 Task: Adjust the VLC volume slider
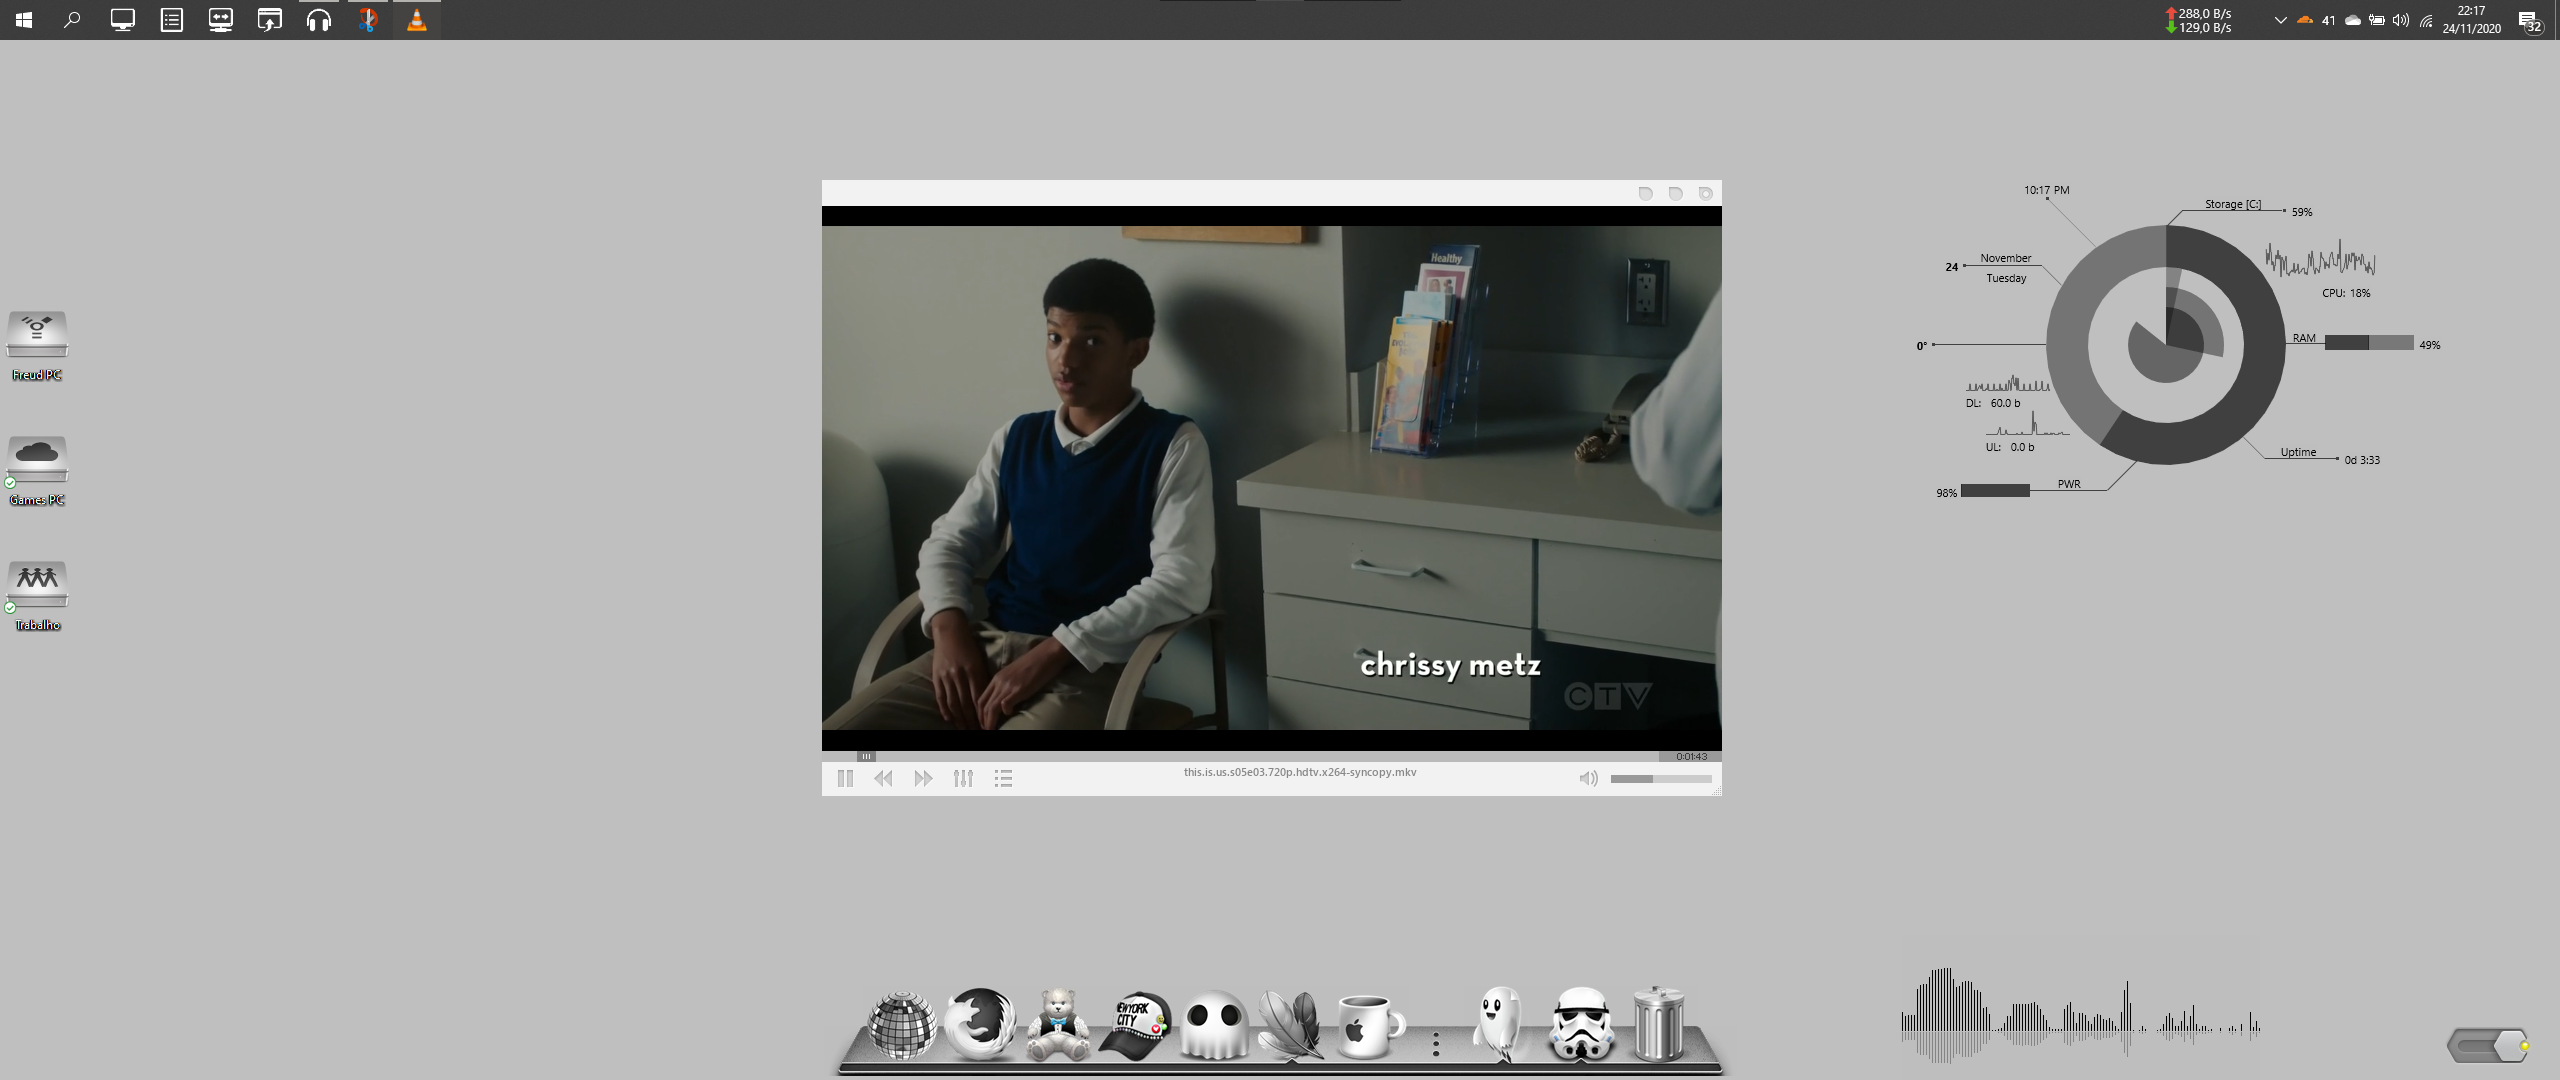coord(1660,778)
